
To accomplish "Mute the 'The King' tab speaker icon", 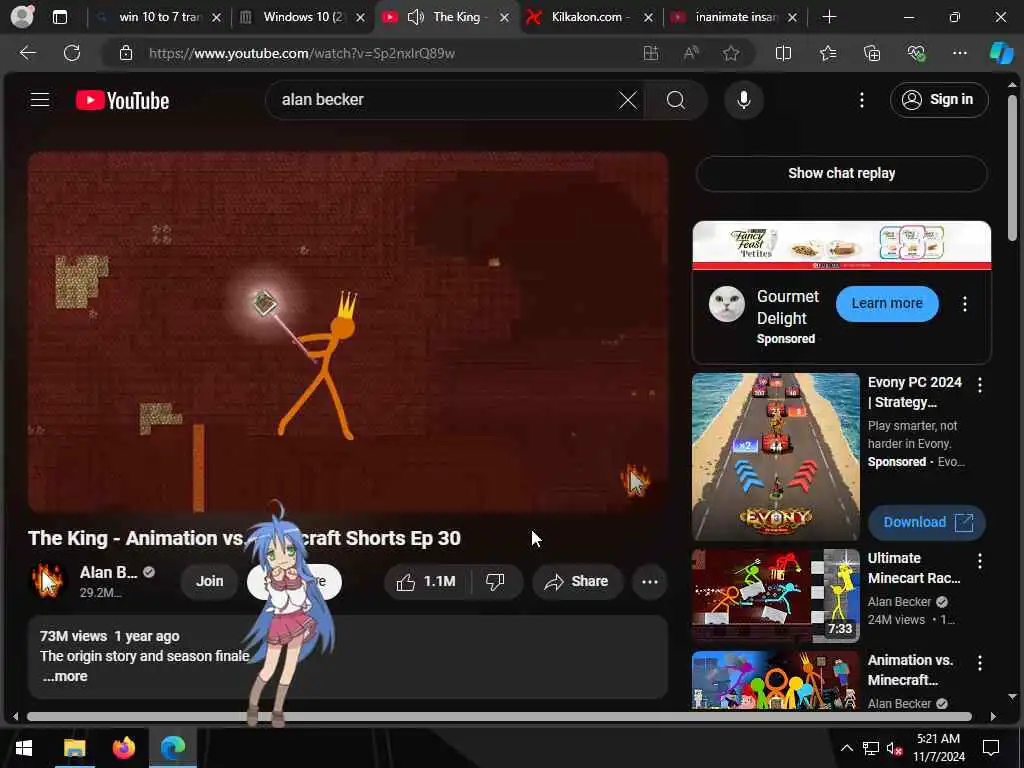I will click(416, 17).
